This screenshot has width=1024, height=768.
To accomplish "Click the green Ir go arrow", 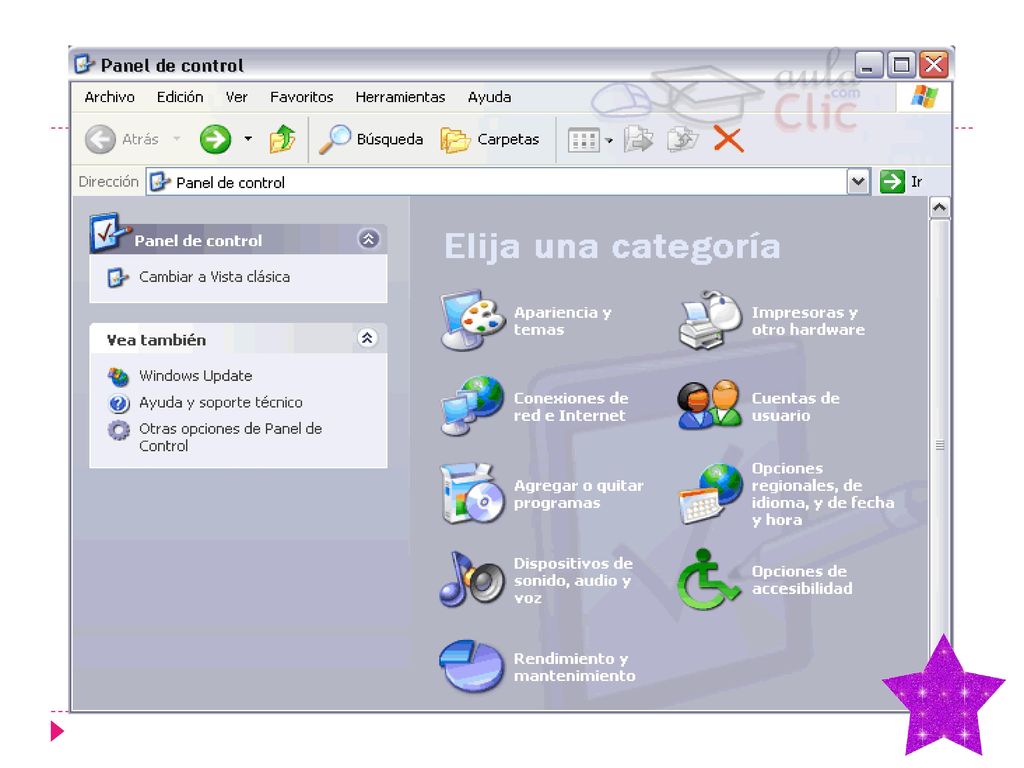I will tap(892, 182).
